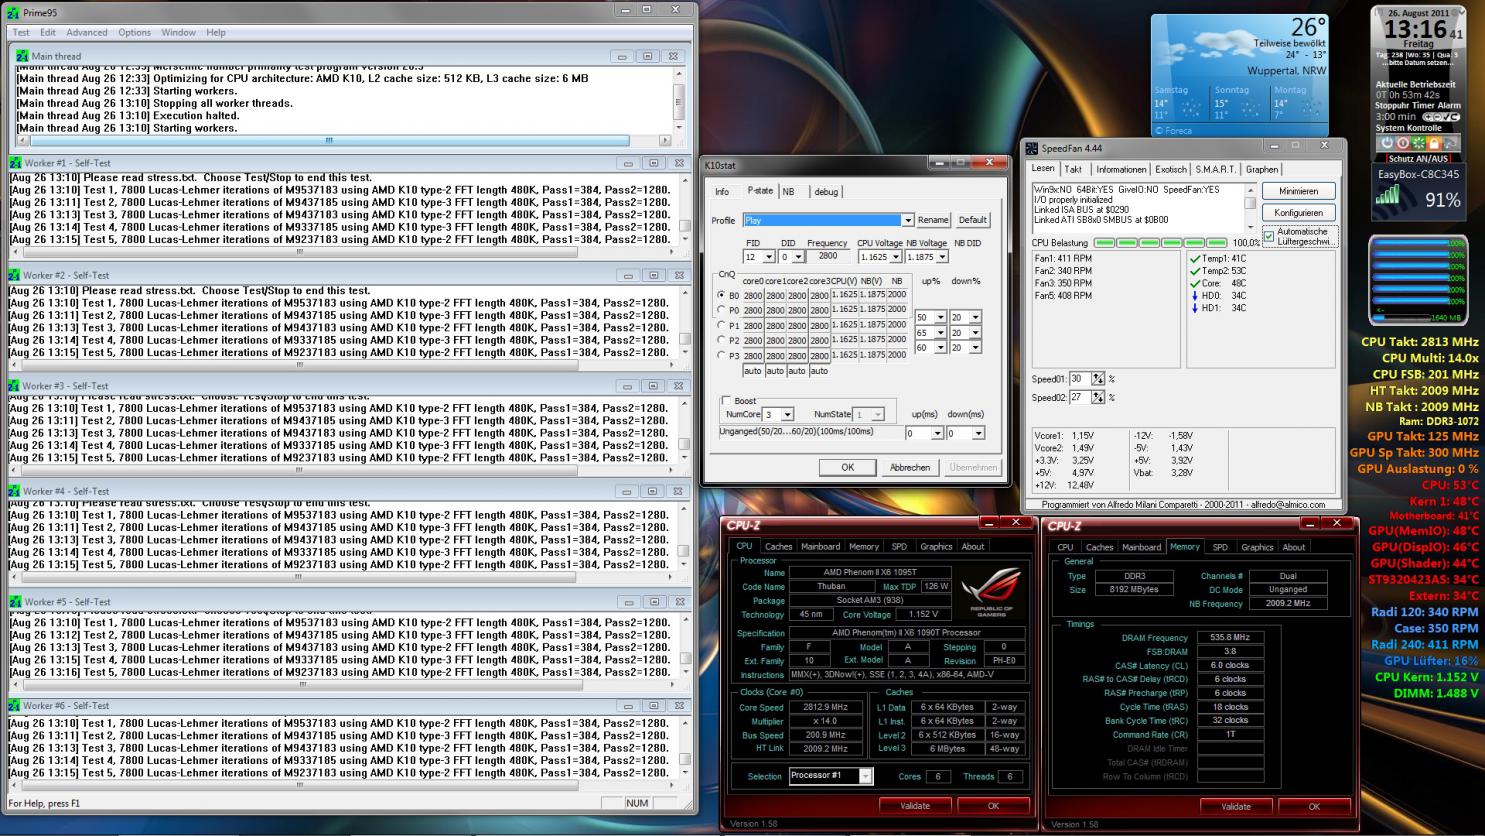1485x836 pixels.
Task: Select the P1 state radio button
Action: click(x=721, y=325)
